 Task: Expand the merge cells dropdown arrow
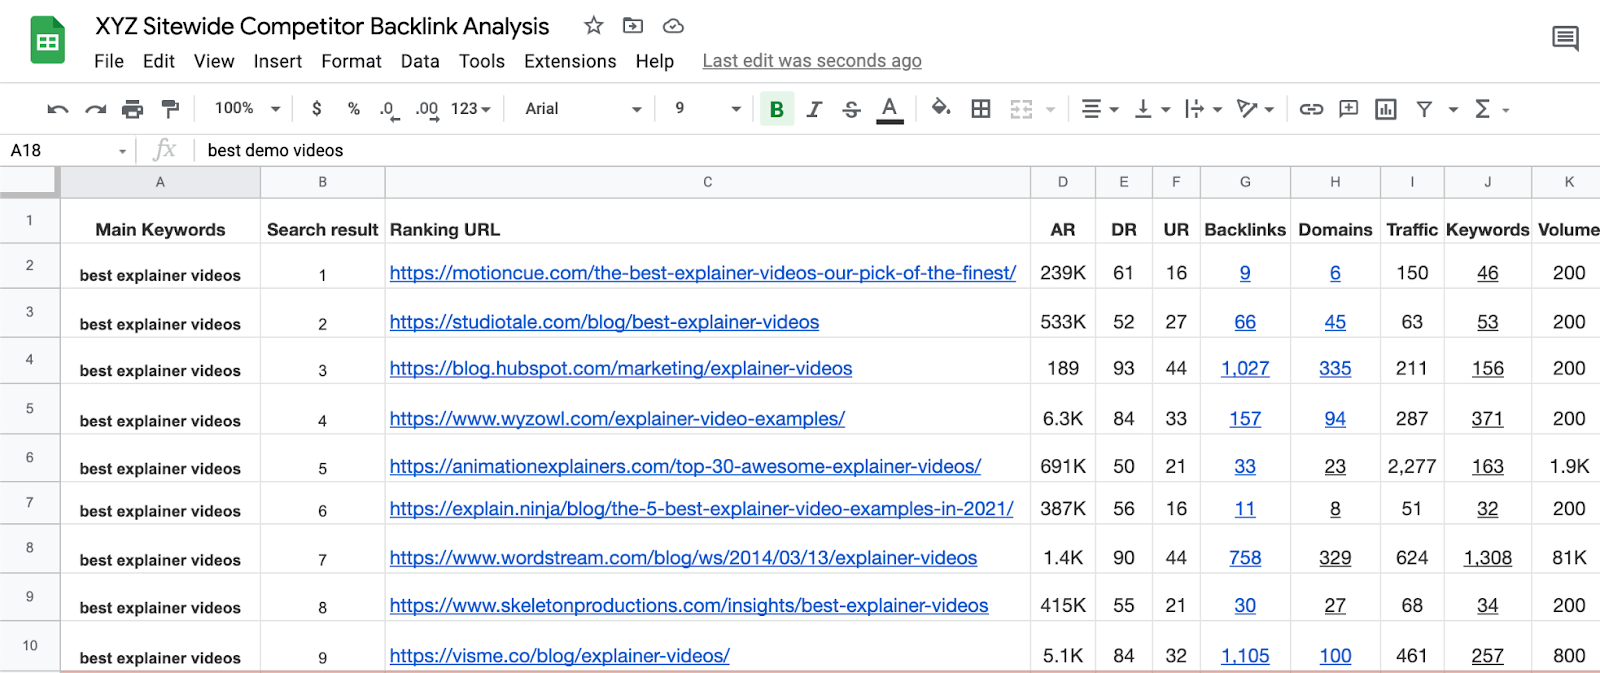(x=1051, y=110)
